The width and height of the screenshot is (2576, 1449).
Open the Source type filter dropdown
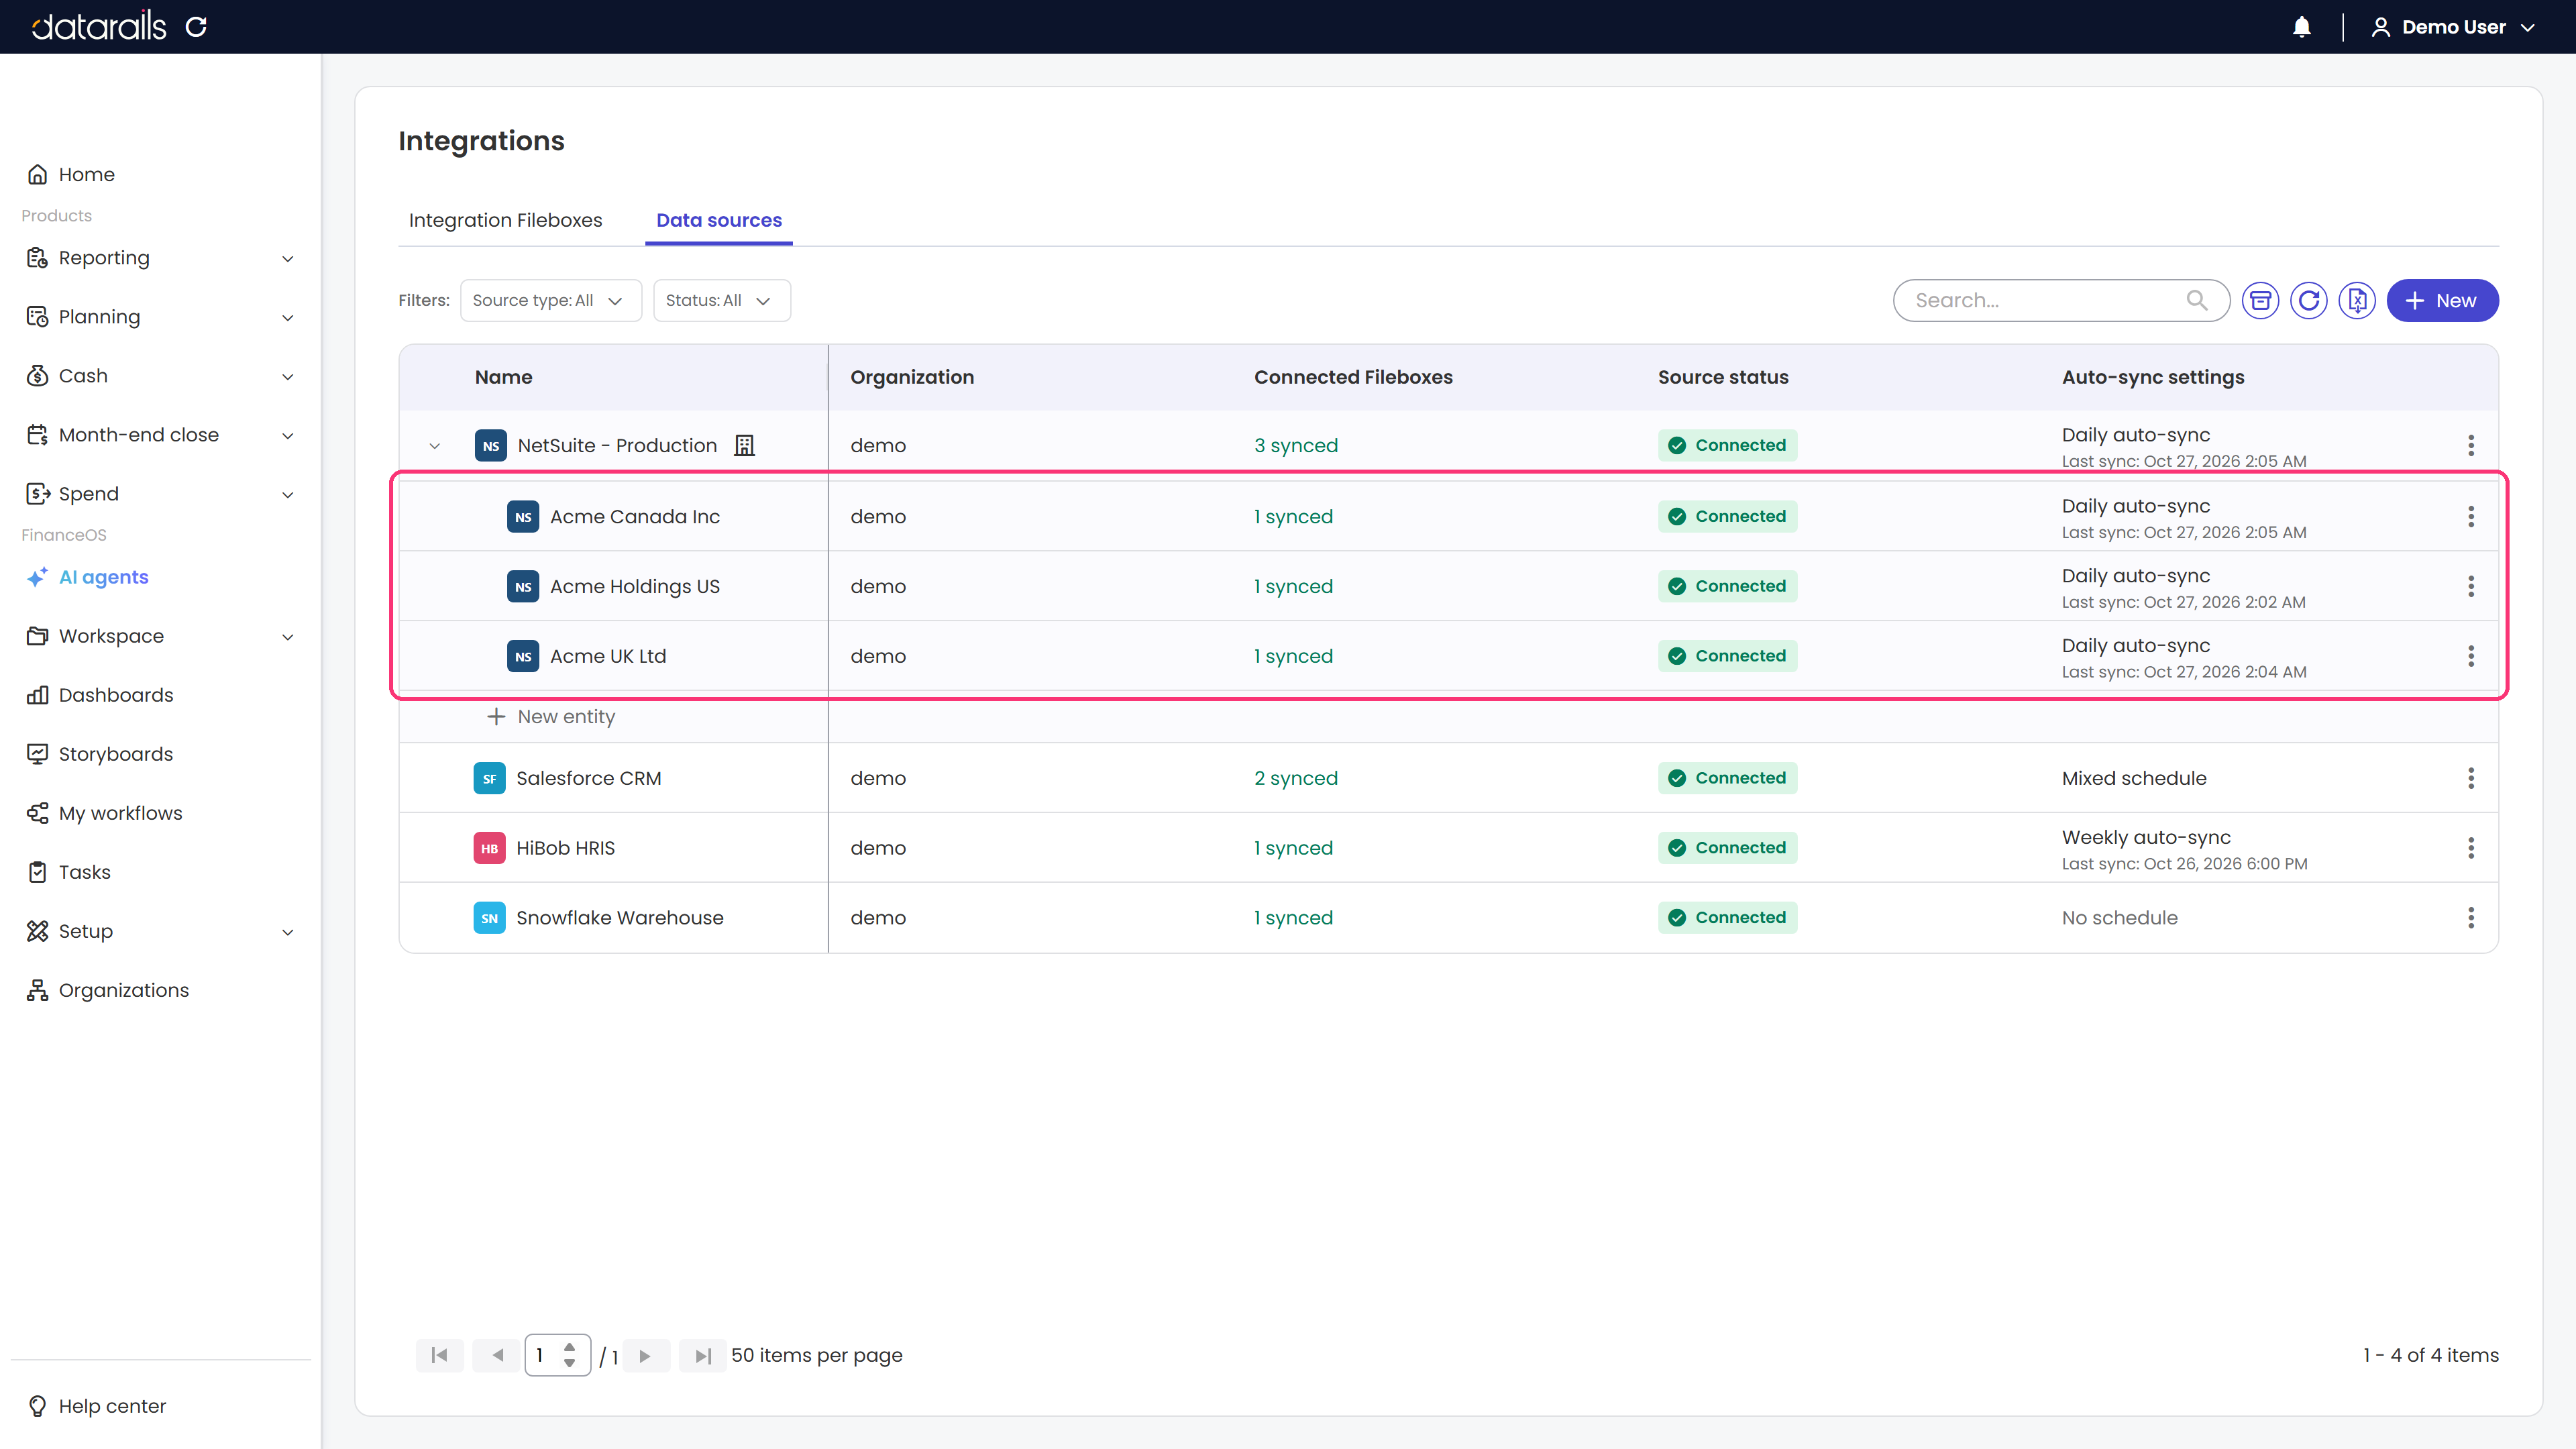coord(550,300)
